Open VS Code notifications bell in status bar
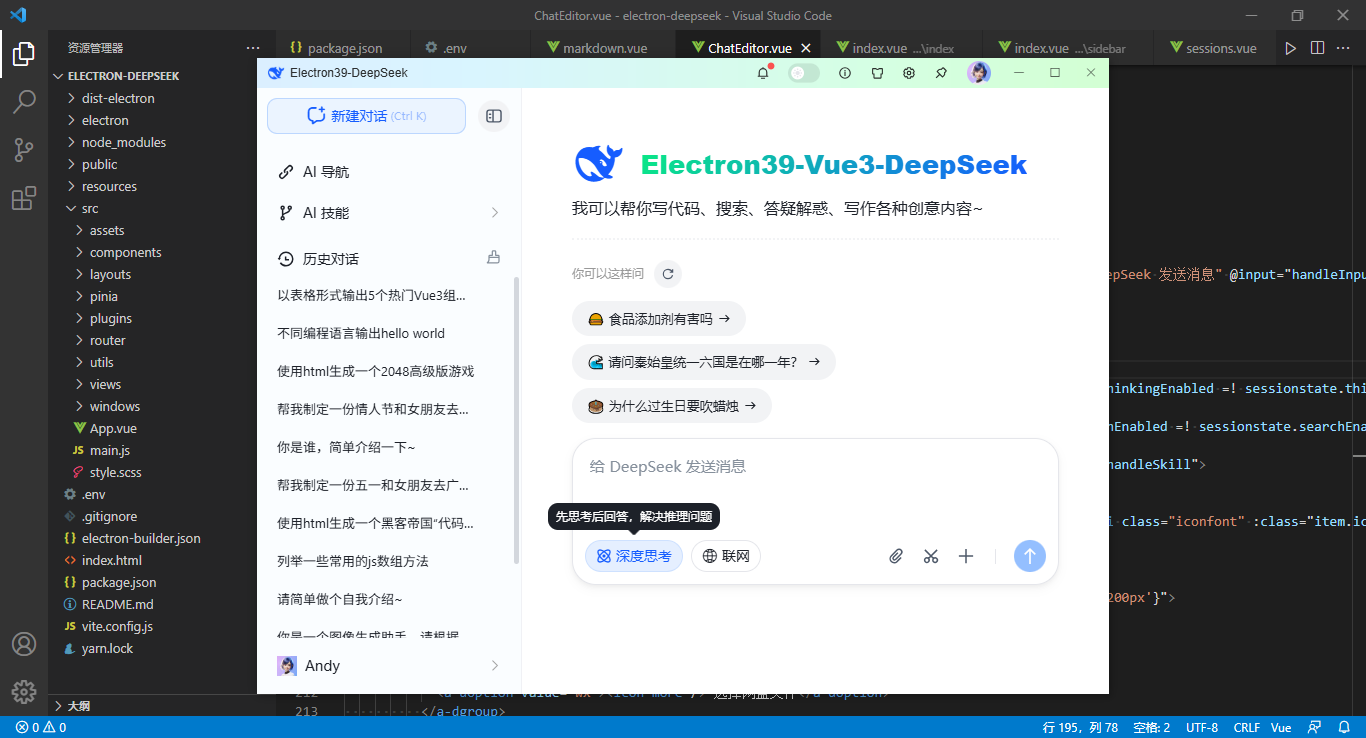 coord(1343,727)
